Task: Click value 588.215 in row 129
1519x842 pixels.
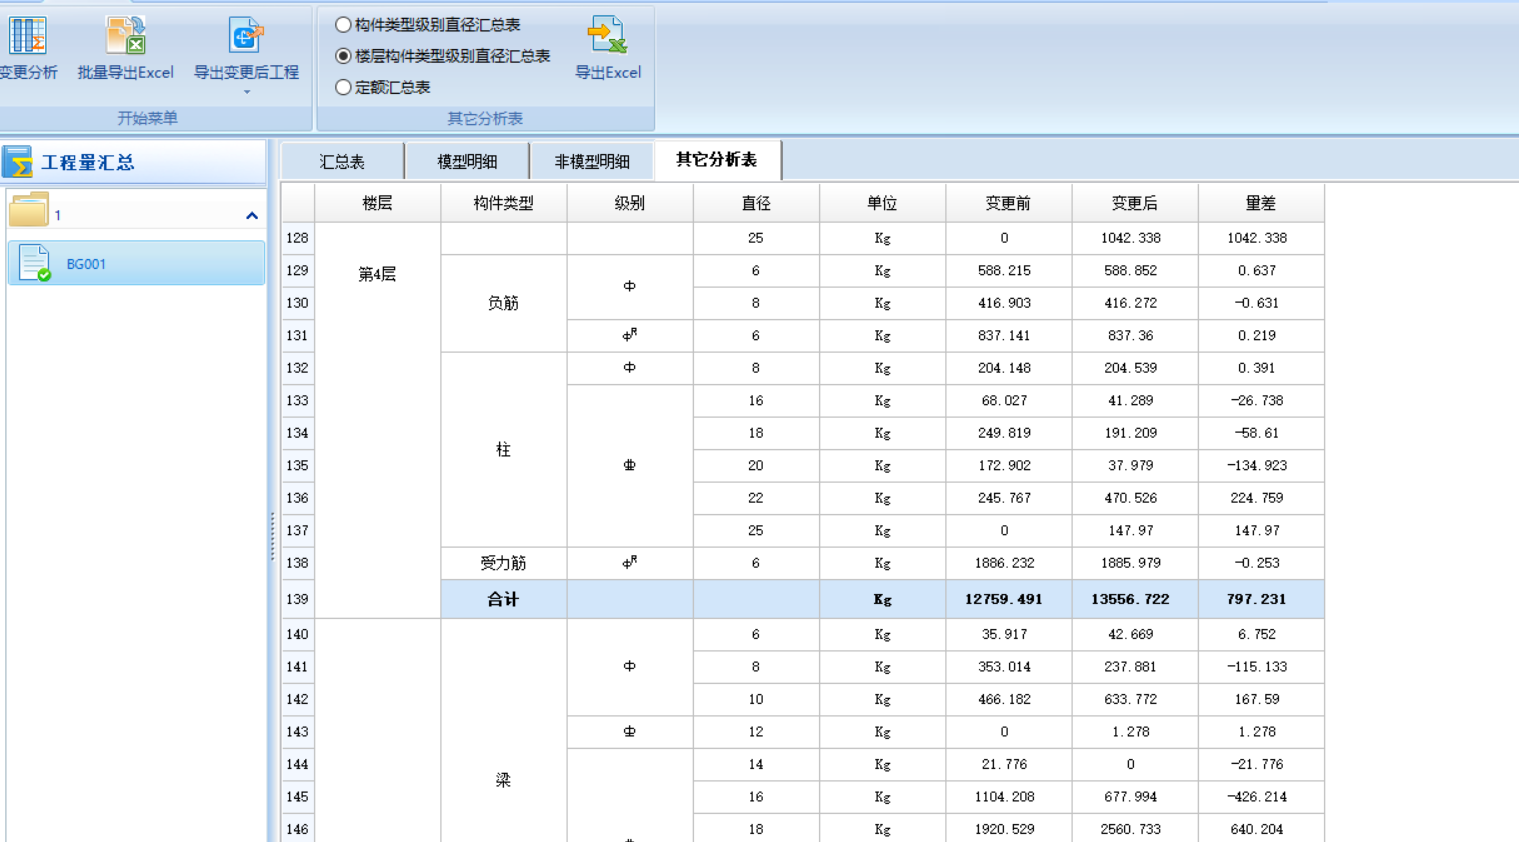Action: pyautogui.click(x=1004, y=271)
